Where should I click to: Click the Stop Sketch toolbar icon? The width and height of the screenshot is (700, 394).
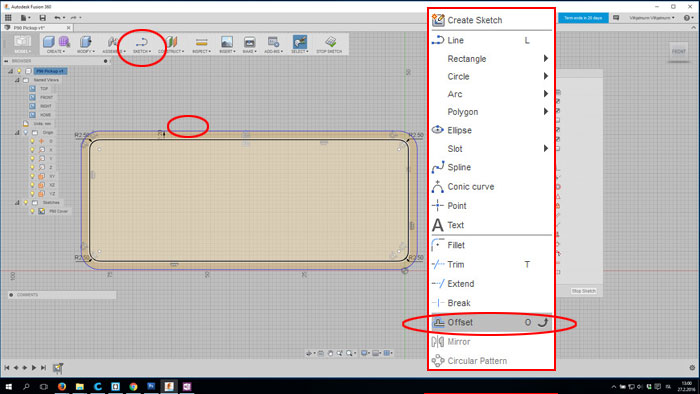click(330, 42)
